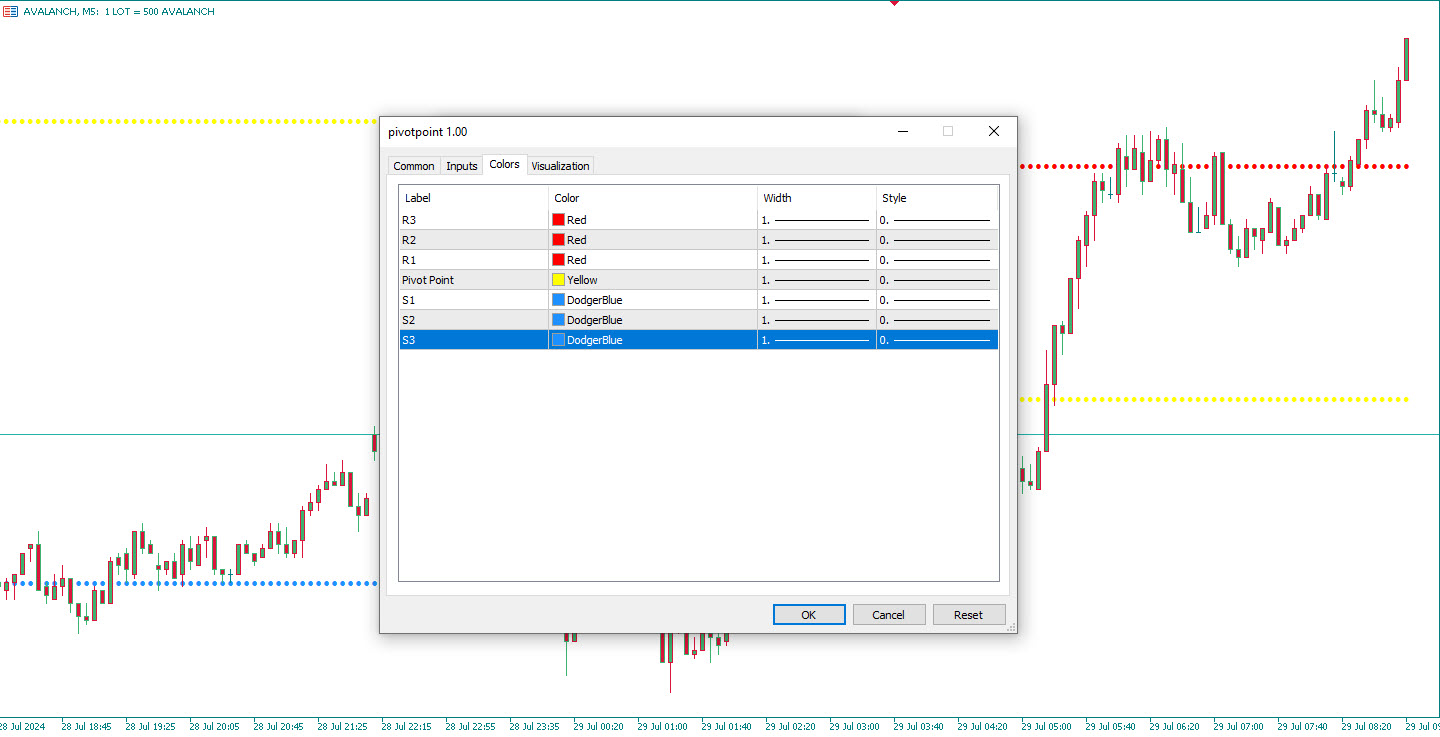Click the Reset button

click(969, 615)
